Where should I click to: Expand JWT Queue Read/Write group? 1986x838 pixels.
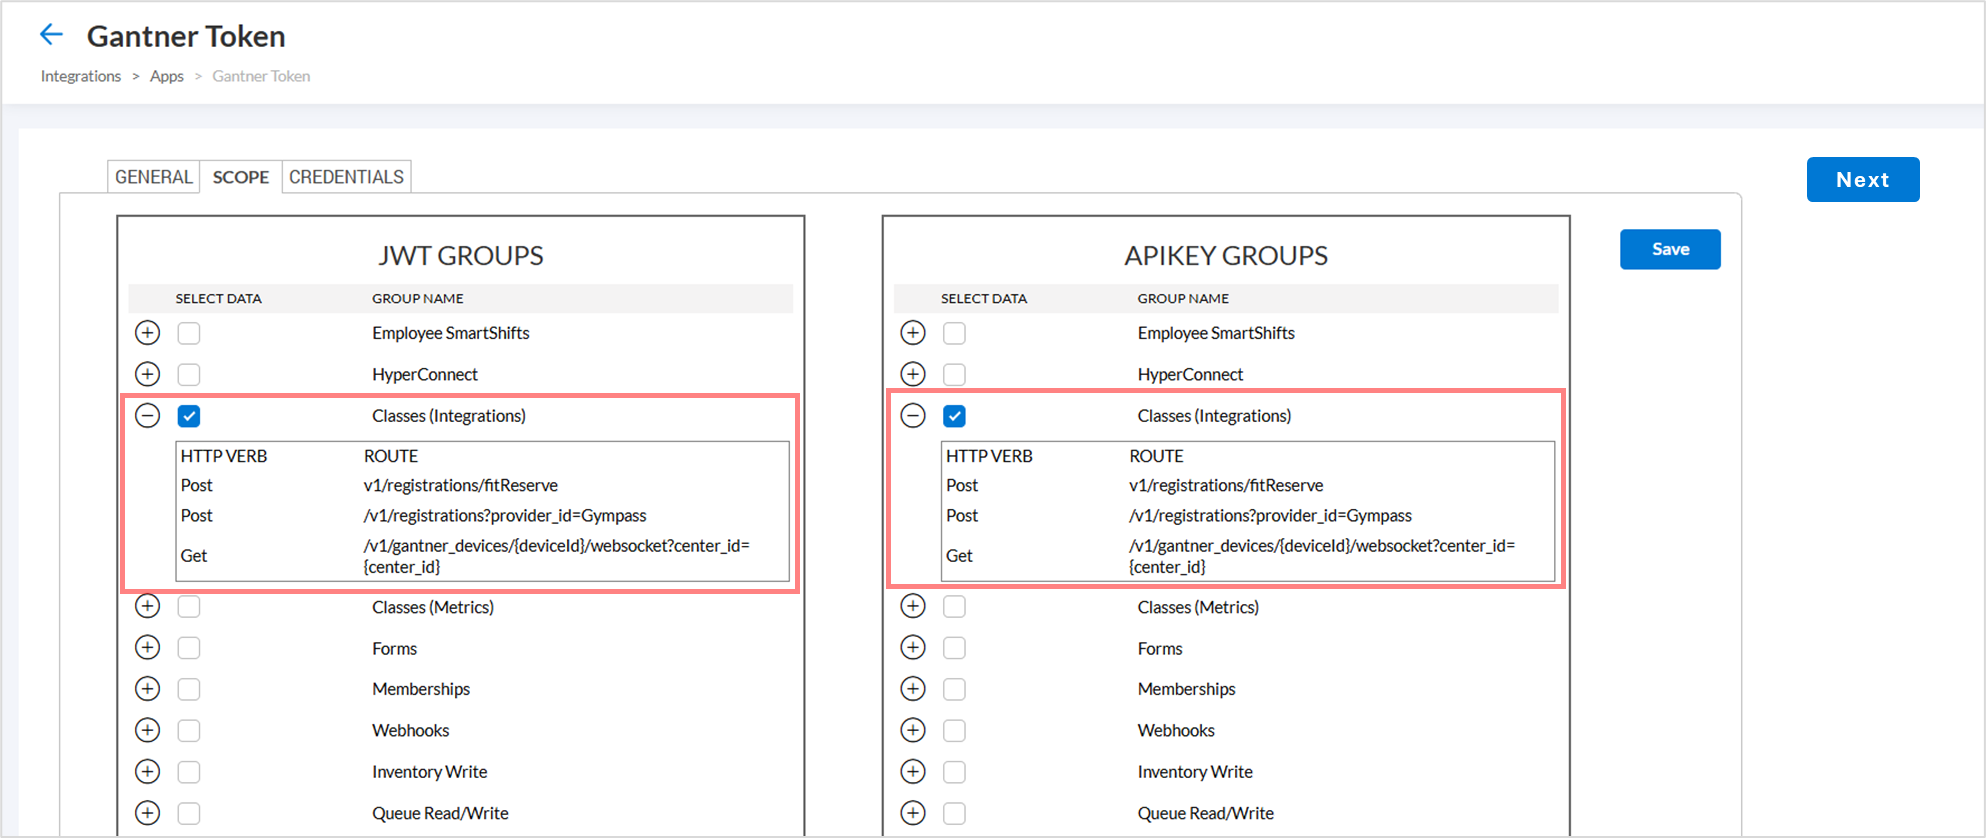coord(148,813)
